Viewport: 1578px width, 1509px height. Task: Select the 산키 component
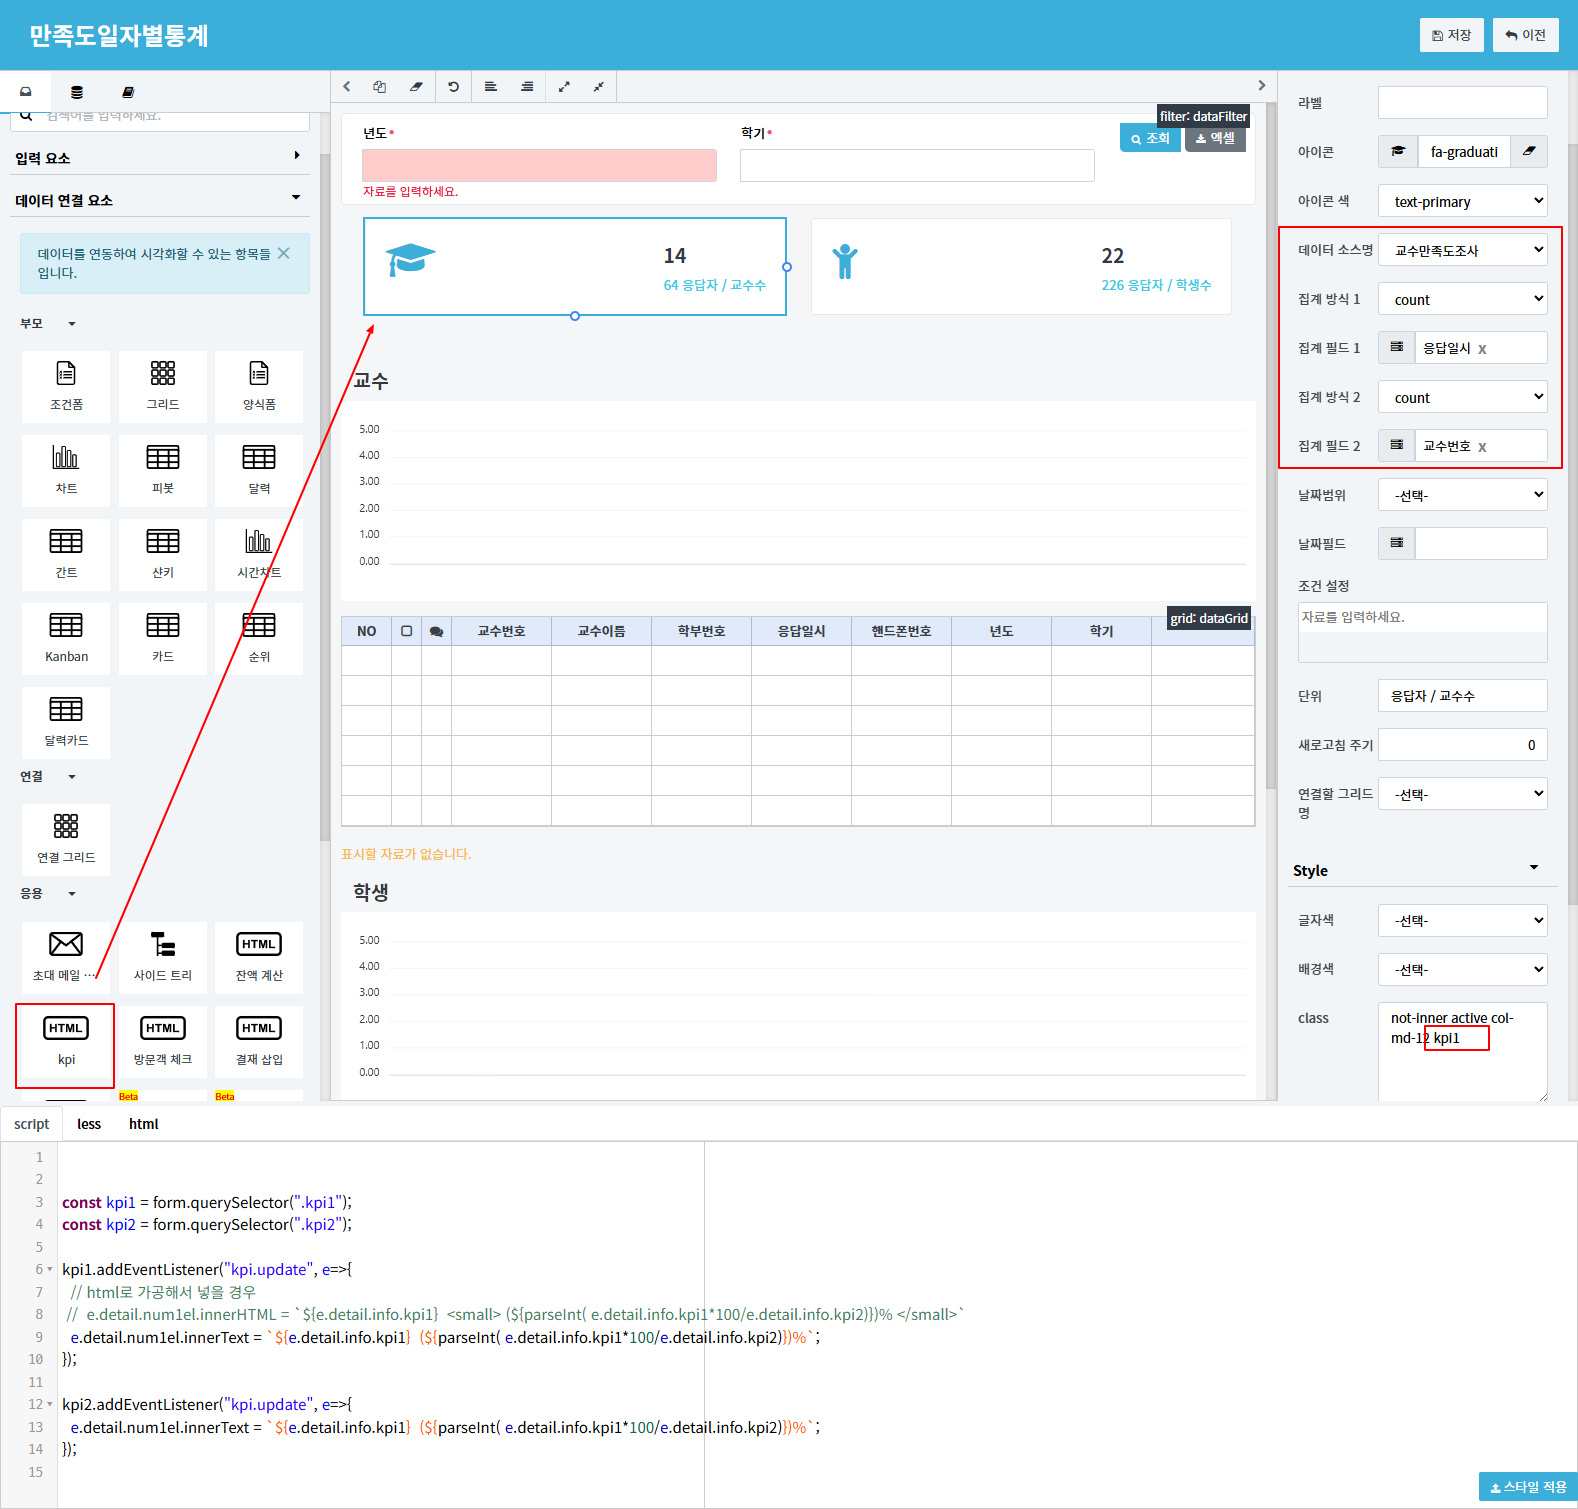coord(163,554)
